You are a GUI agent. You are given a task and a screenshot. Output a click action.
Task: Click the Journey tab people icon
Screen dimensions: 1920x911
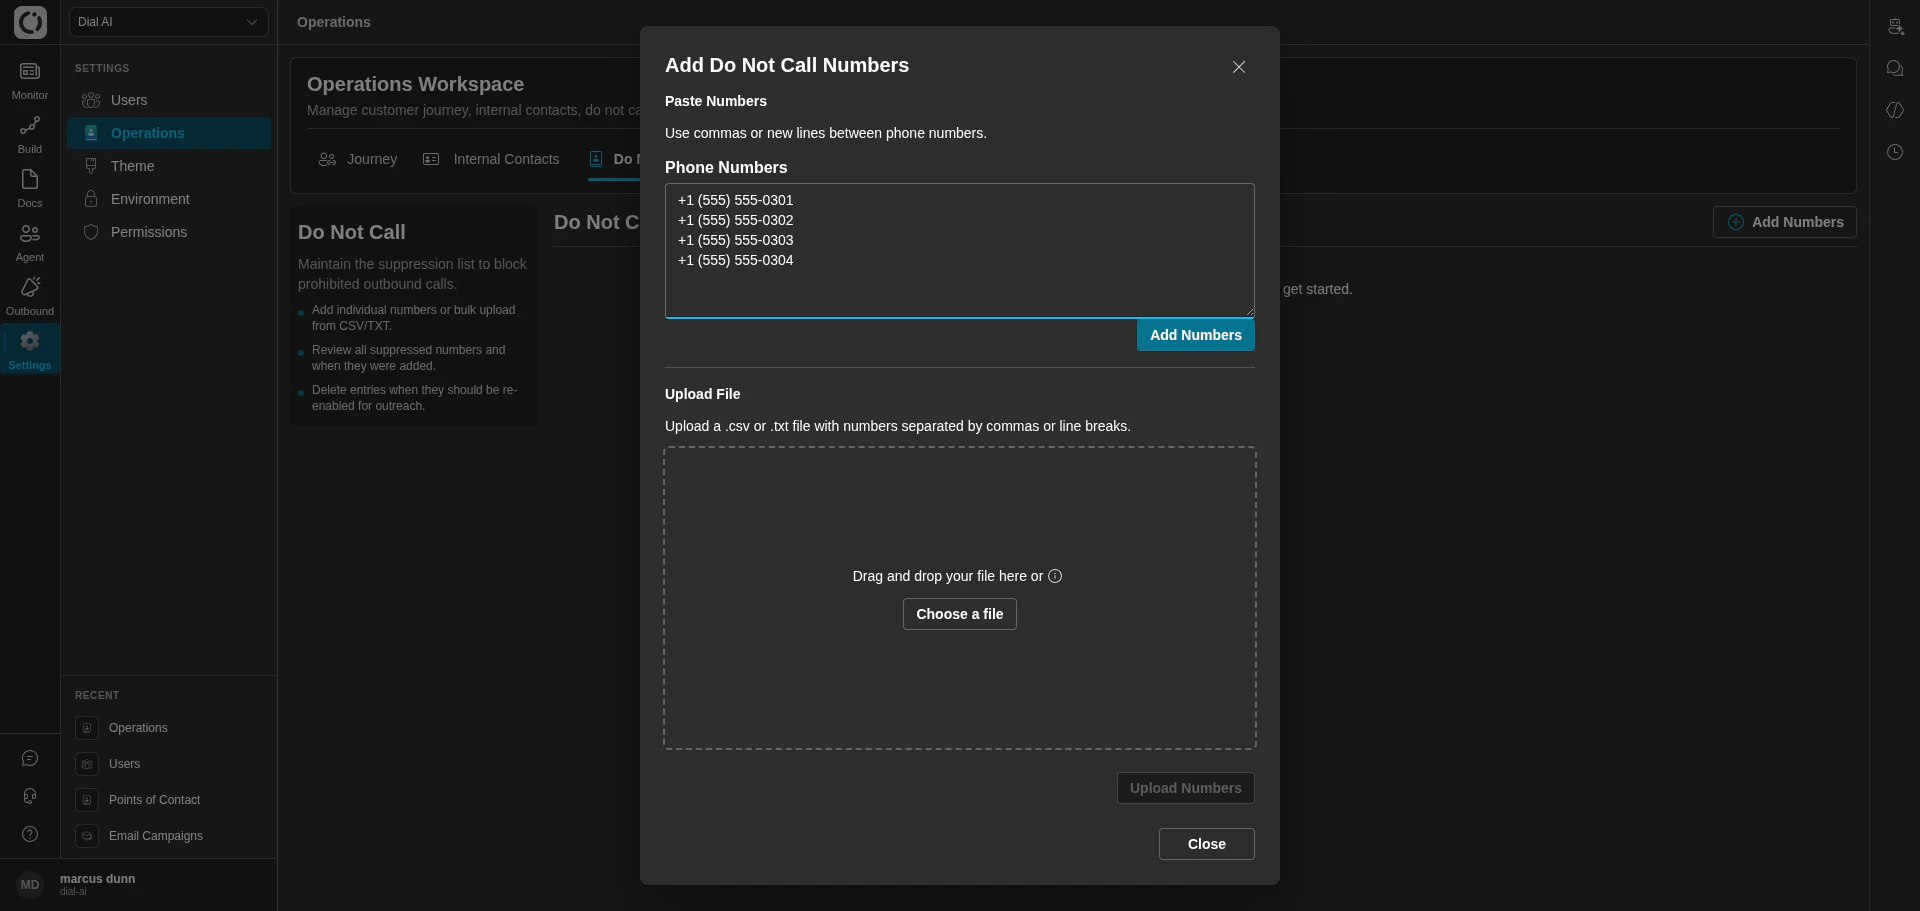327,159
